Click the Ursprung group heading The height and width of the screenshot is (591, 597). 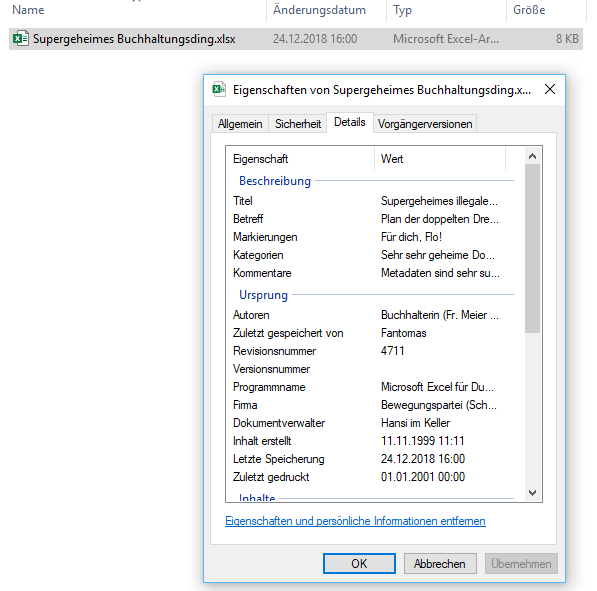click(x=263, y=295)
